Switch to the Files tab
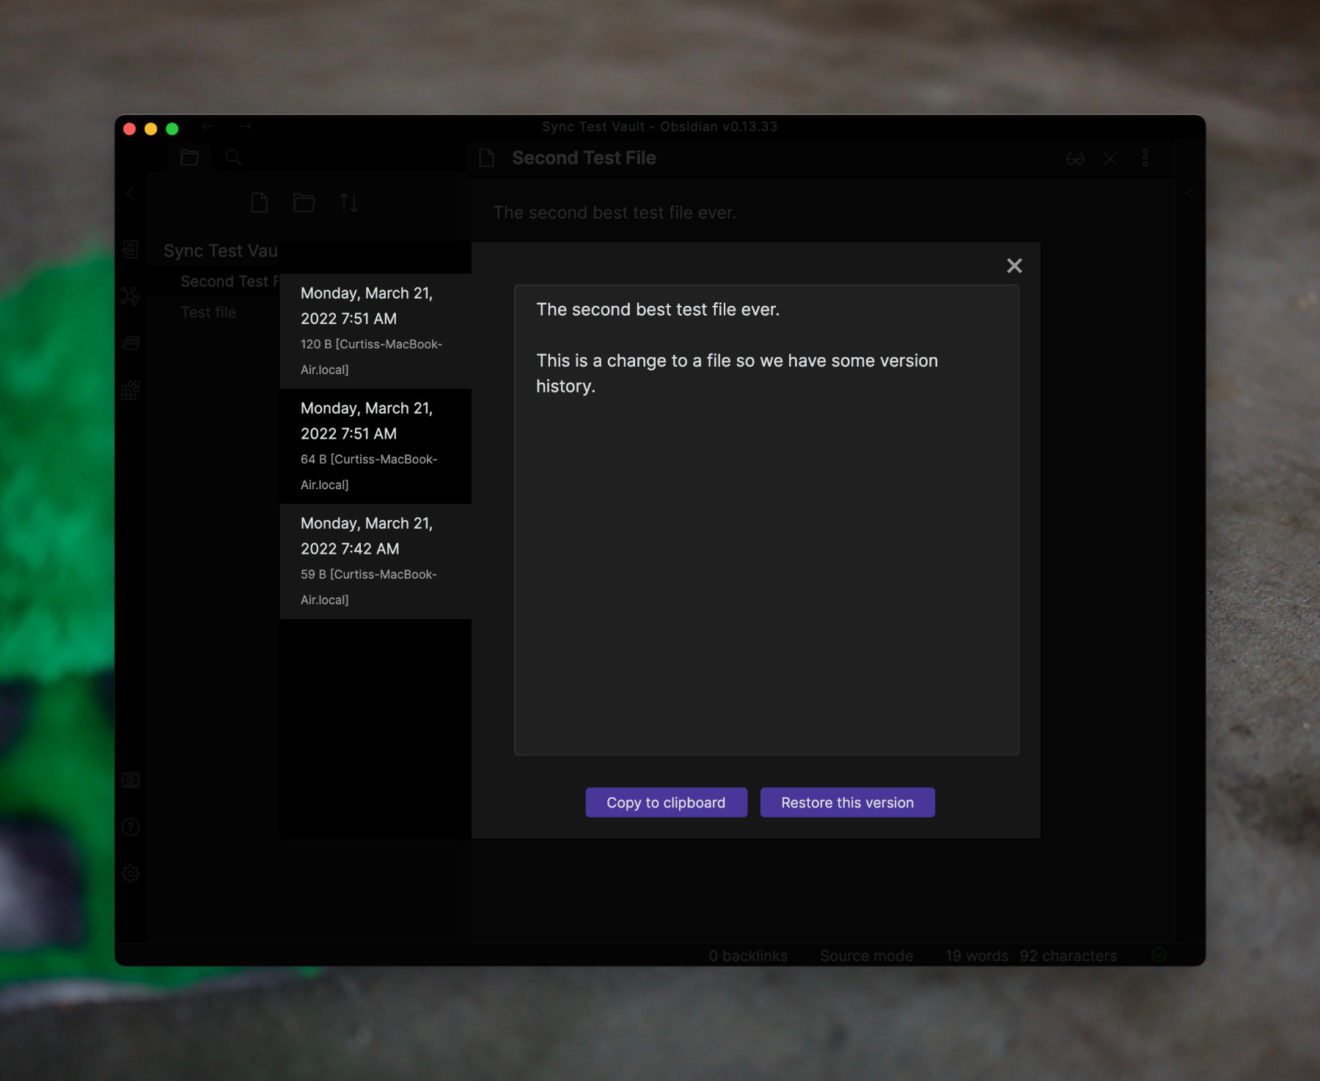 pyautogui.click(x=189, y=157)
